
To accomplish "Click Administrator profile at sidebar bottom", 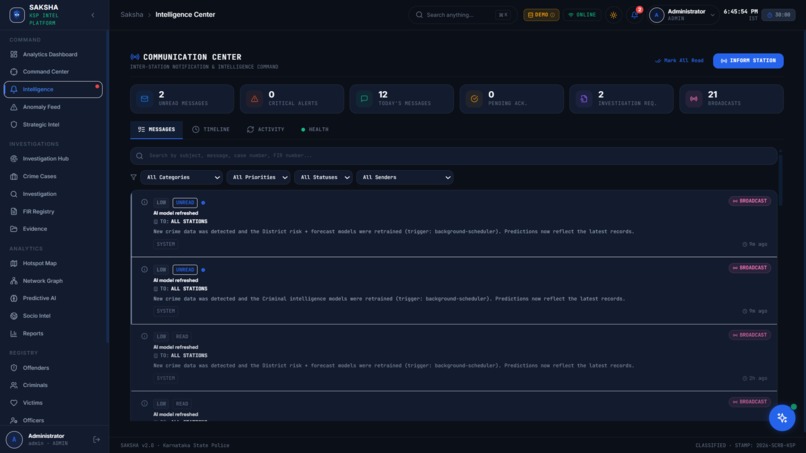I will tap(46, 440).
